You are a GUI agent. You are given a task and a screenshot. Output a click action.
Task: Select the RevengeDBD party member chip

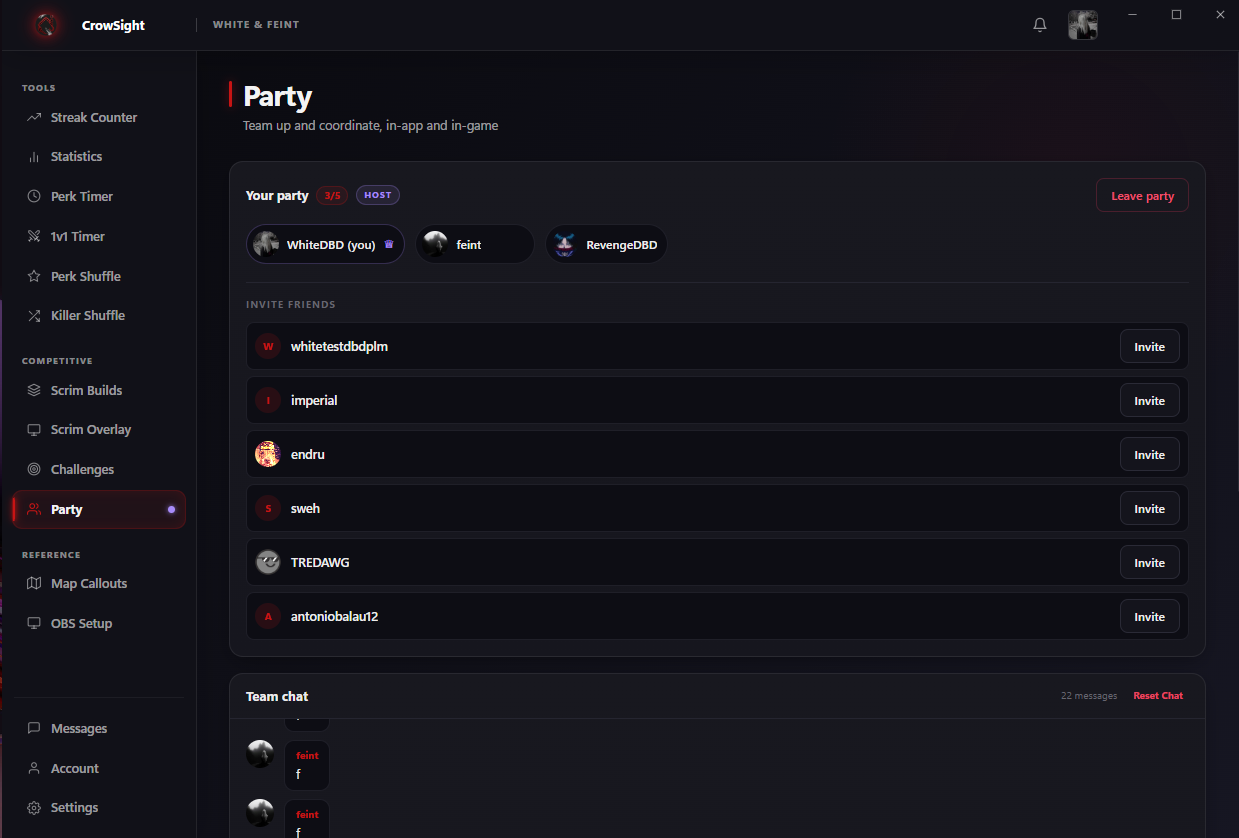tap(606, 244)
